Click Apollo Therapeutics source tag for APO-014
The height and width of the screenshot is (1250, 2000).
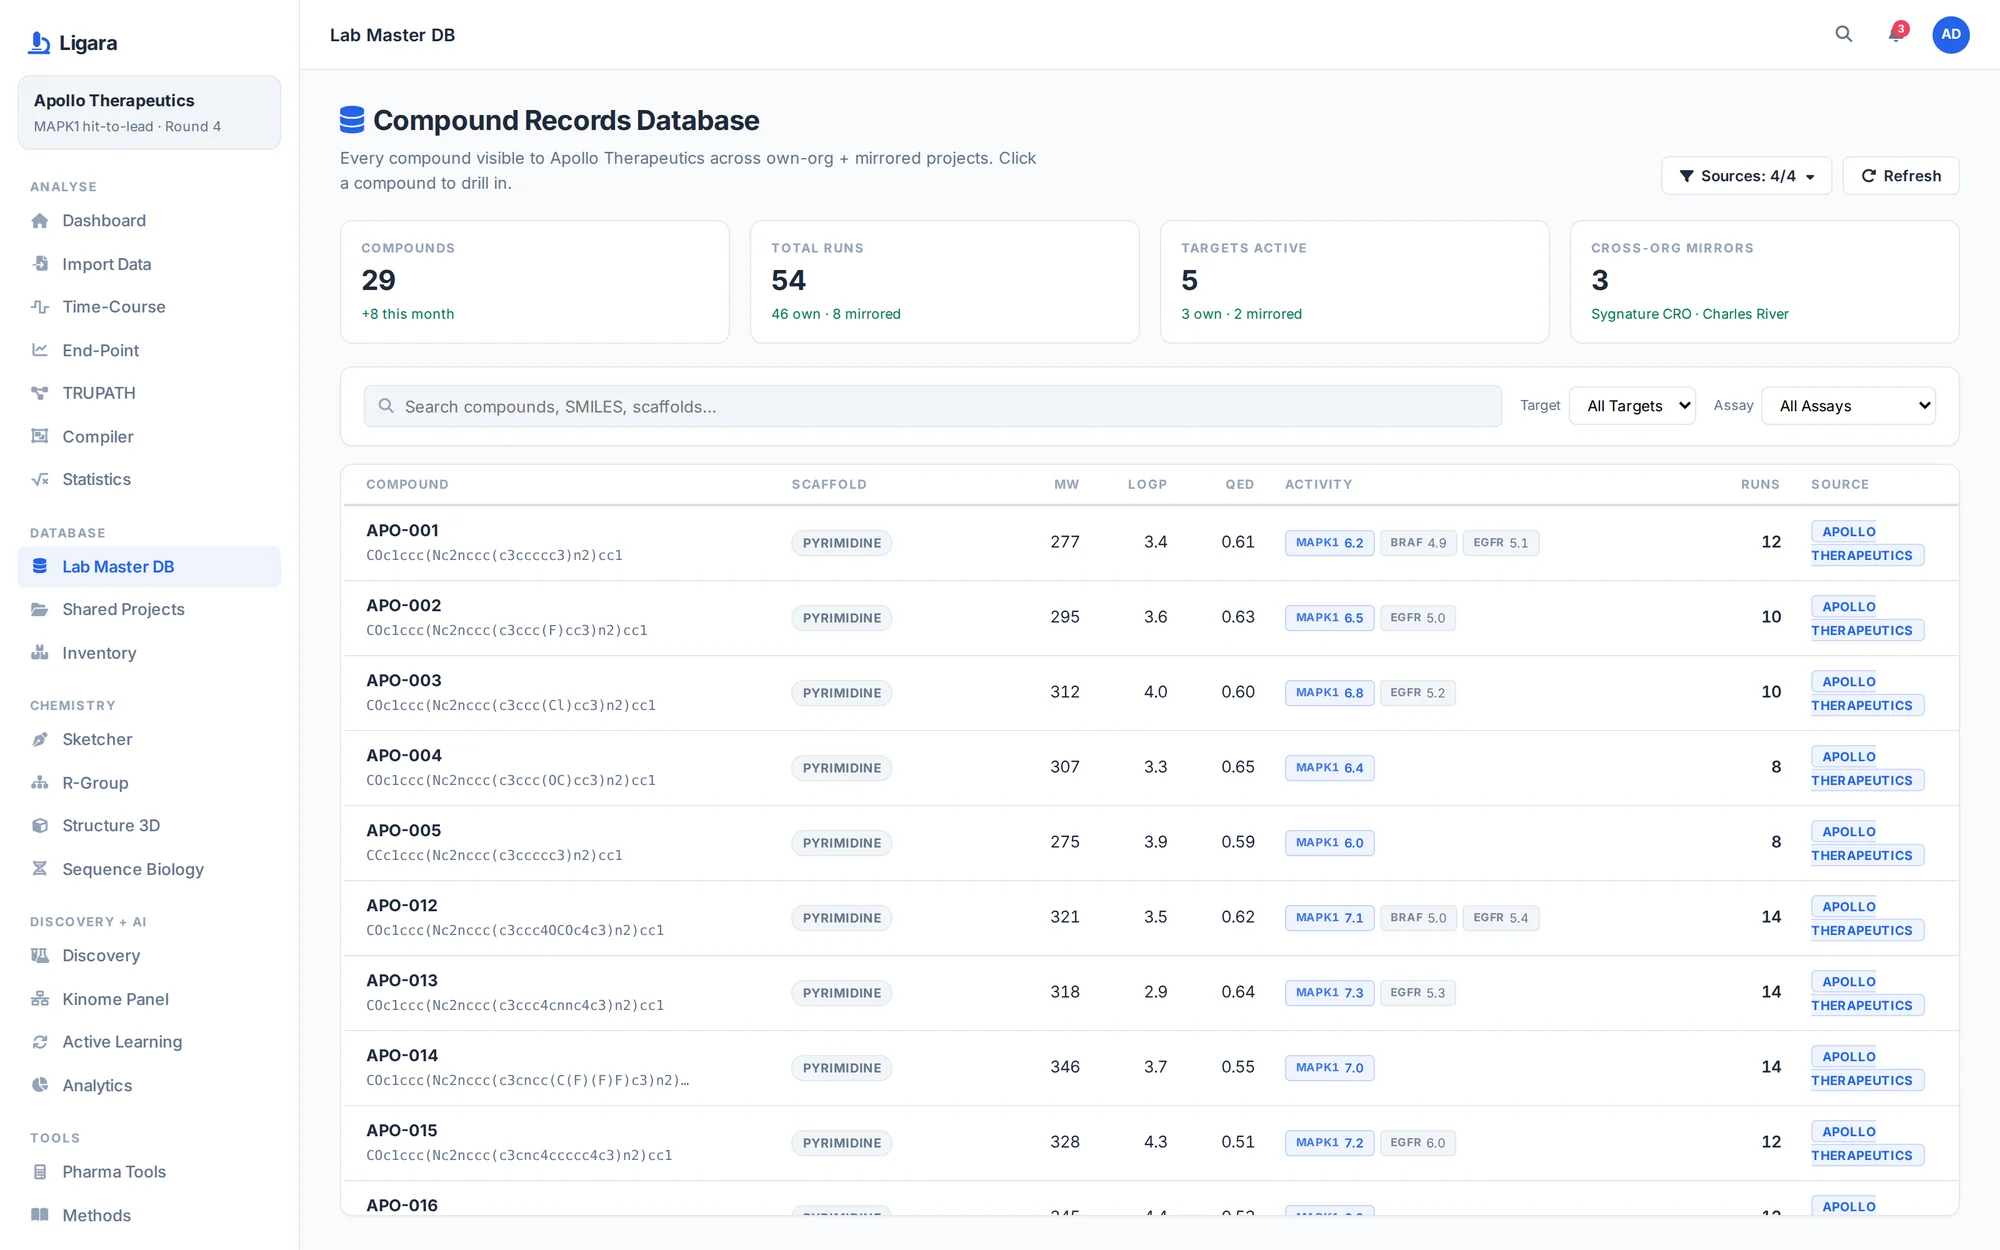[1866, 1069]
